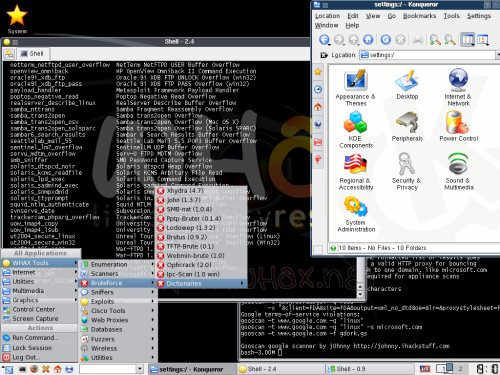Click the New Session icon in Shell window

pos(9,53)
